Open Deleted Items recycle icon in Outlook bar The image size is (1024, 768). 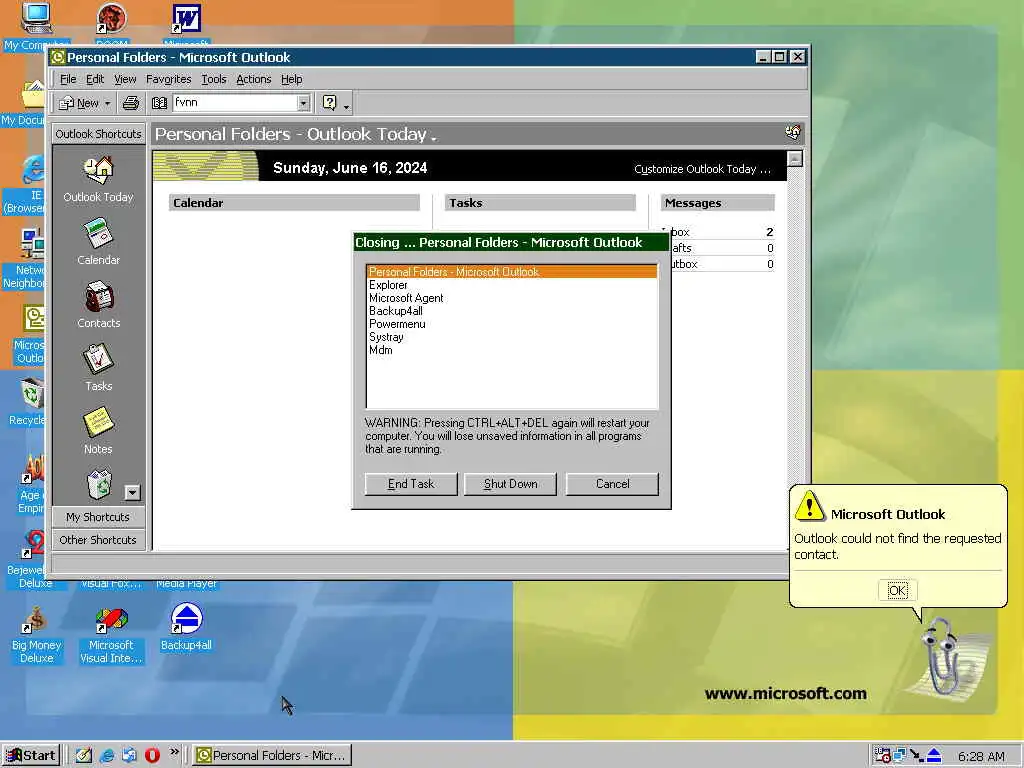pos(99,484)
